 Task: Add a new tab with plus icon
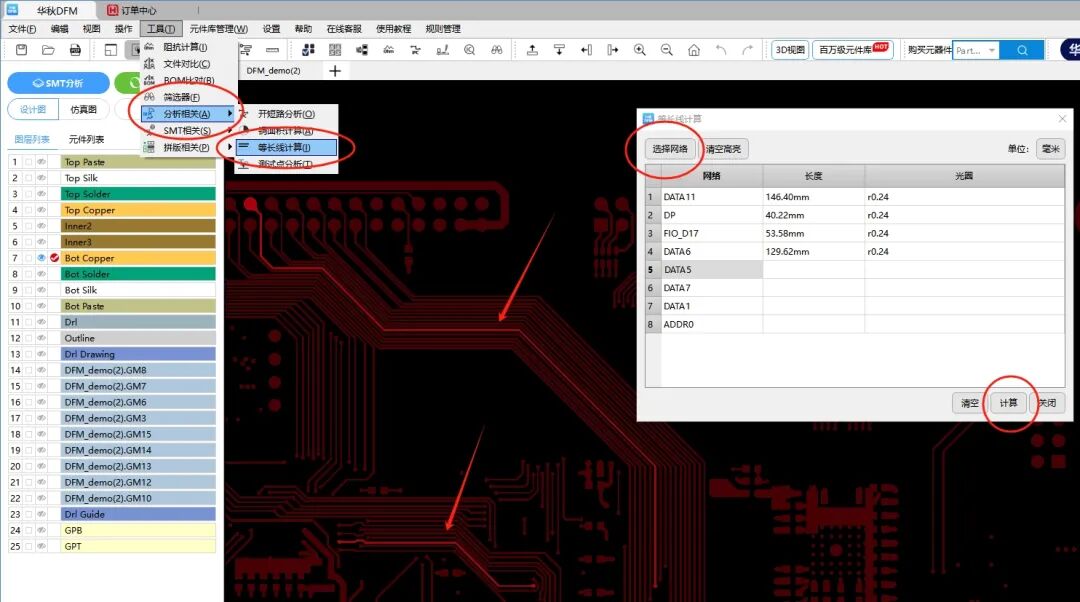(x=335, y=70)
